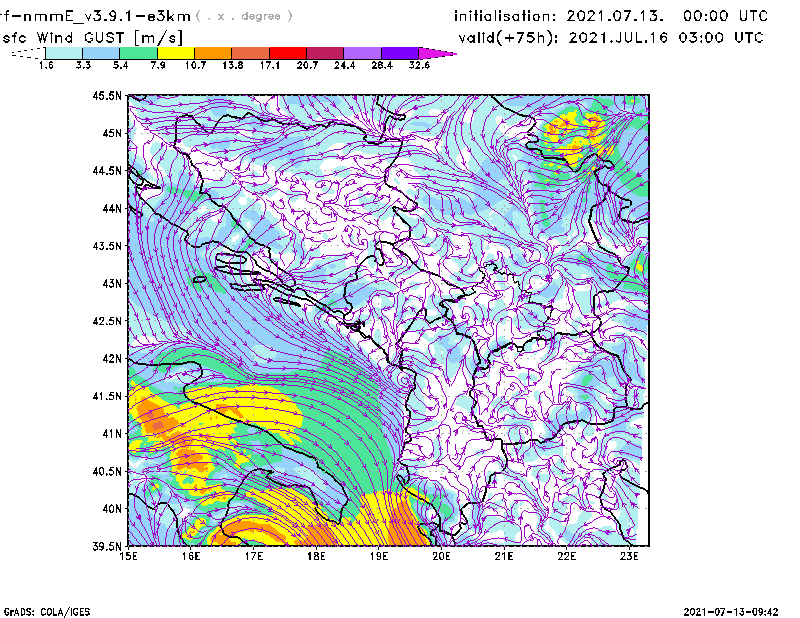Click the 43.5N latitude label
Image resolution: width=800 pixels, height=618 pixels.
click(107, 246)
